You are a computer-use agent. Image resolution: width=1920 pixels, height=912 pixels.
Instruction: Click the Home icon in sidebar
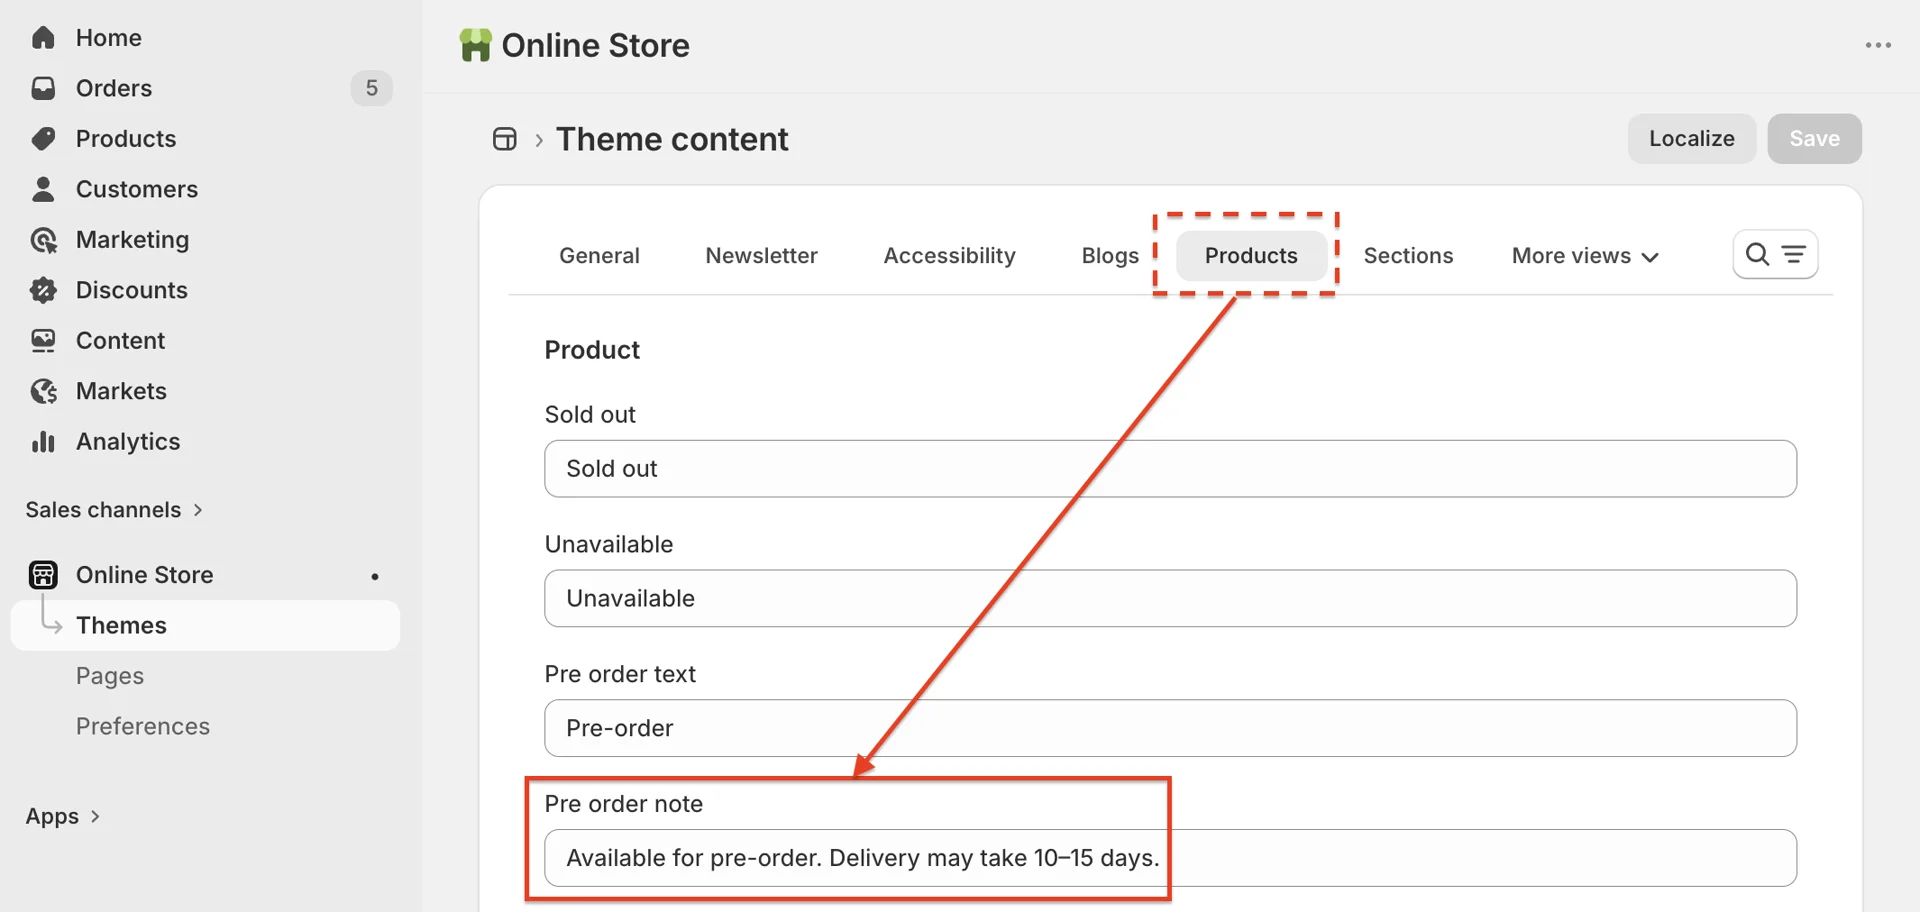tap(43, 38)
